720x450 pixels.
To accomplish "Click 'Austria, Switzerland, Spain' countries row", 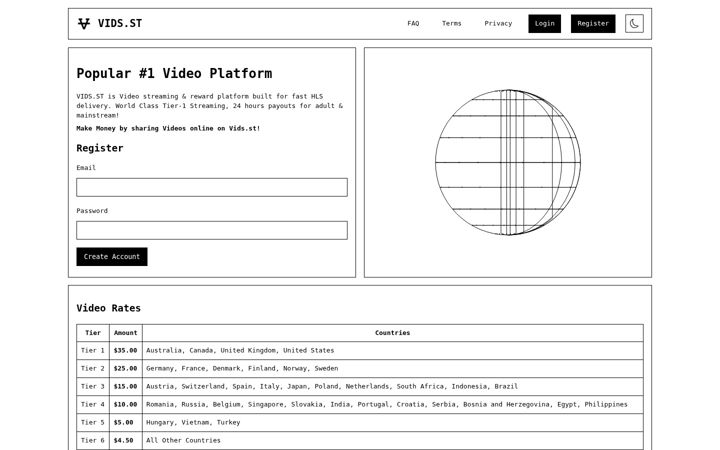I will click(x=393, y=386).
